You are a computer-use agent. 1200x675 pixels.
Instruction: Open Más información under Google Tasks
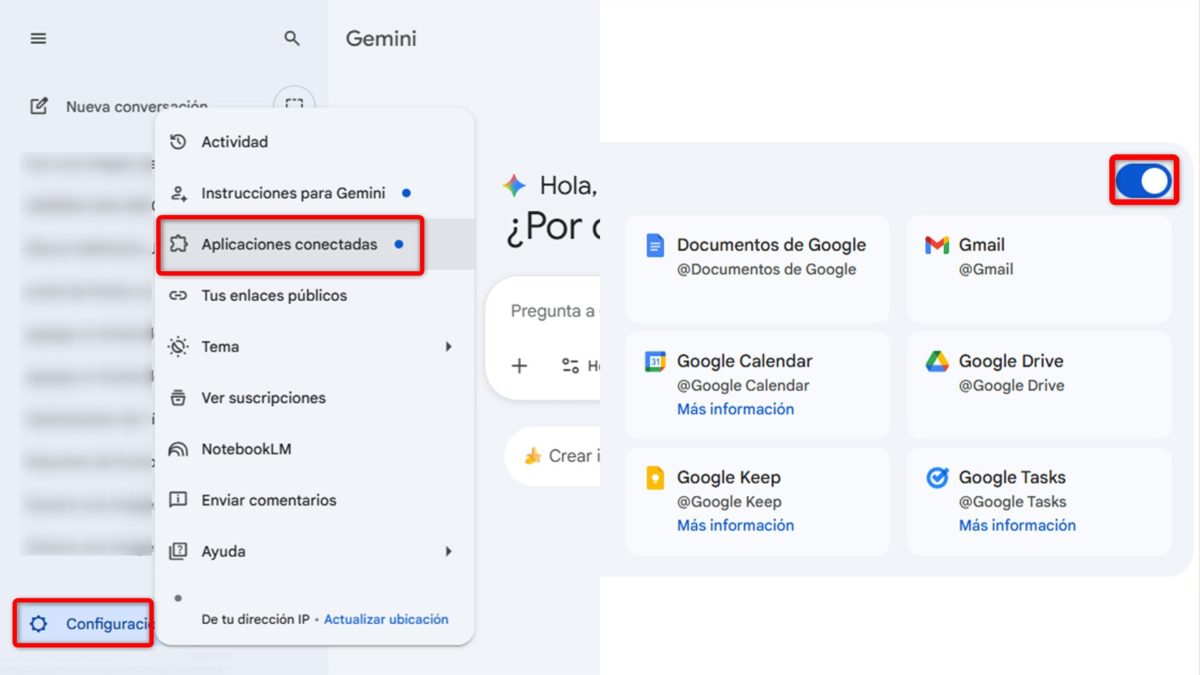(x=1017, y=525)
